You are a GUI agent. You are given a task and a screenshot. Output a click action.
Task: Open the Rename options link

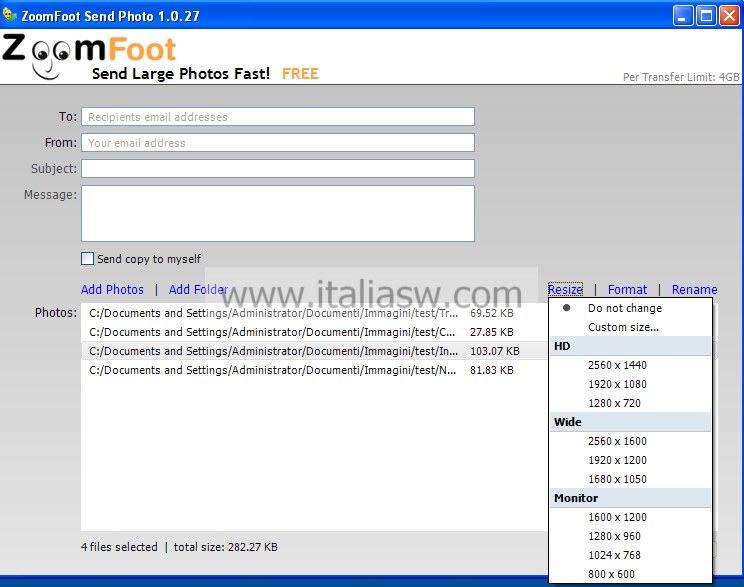point(694,289)
